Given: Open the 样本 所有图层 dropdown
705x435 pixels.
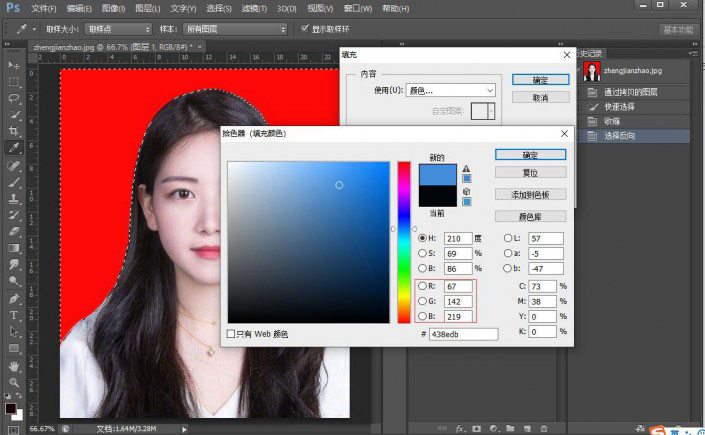Looking at the screenshot, I should [234, 29].
